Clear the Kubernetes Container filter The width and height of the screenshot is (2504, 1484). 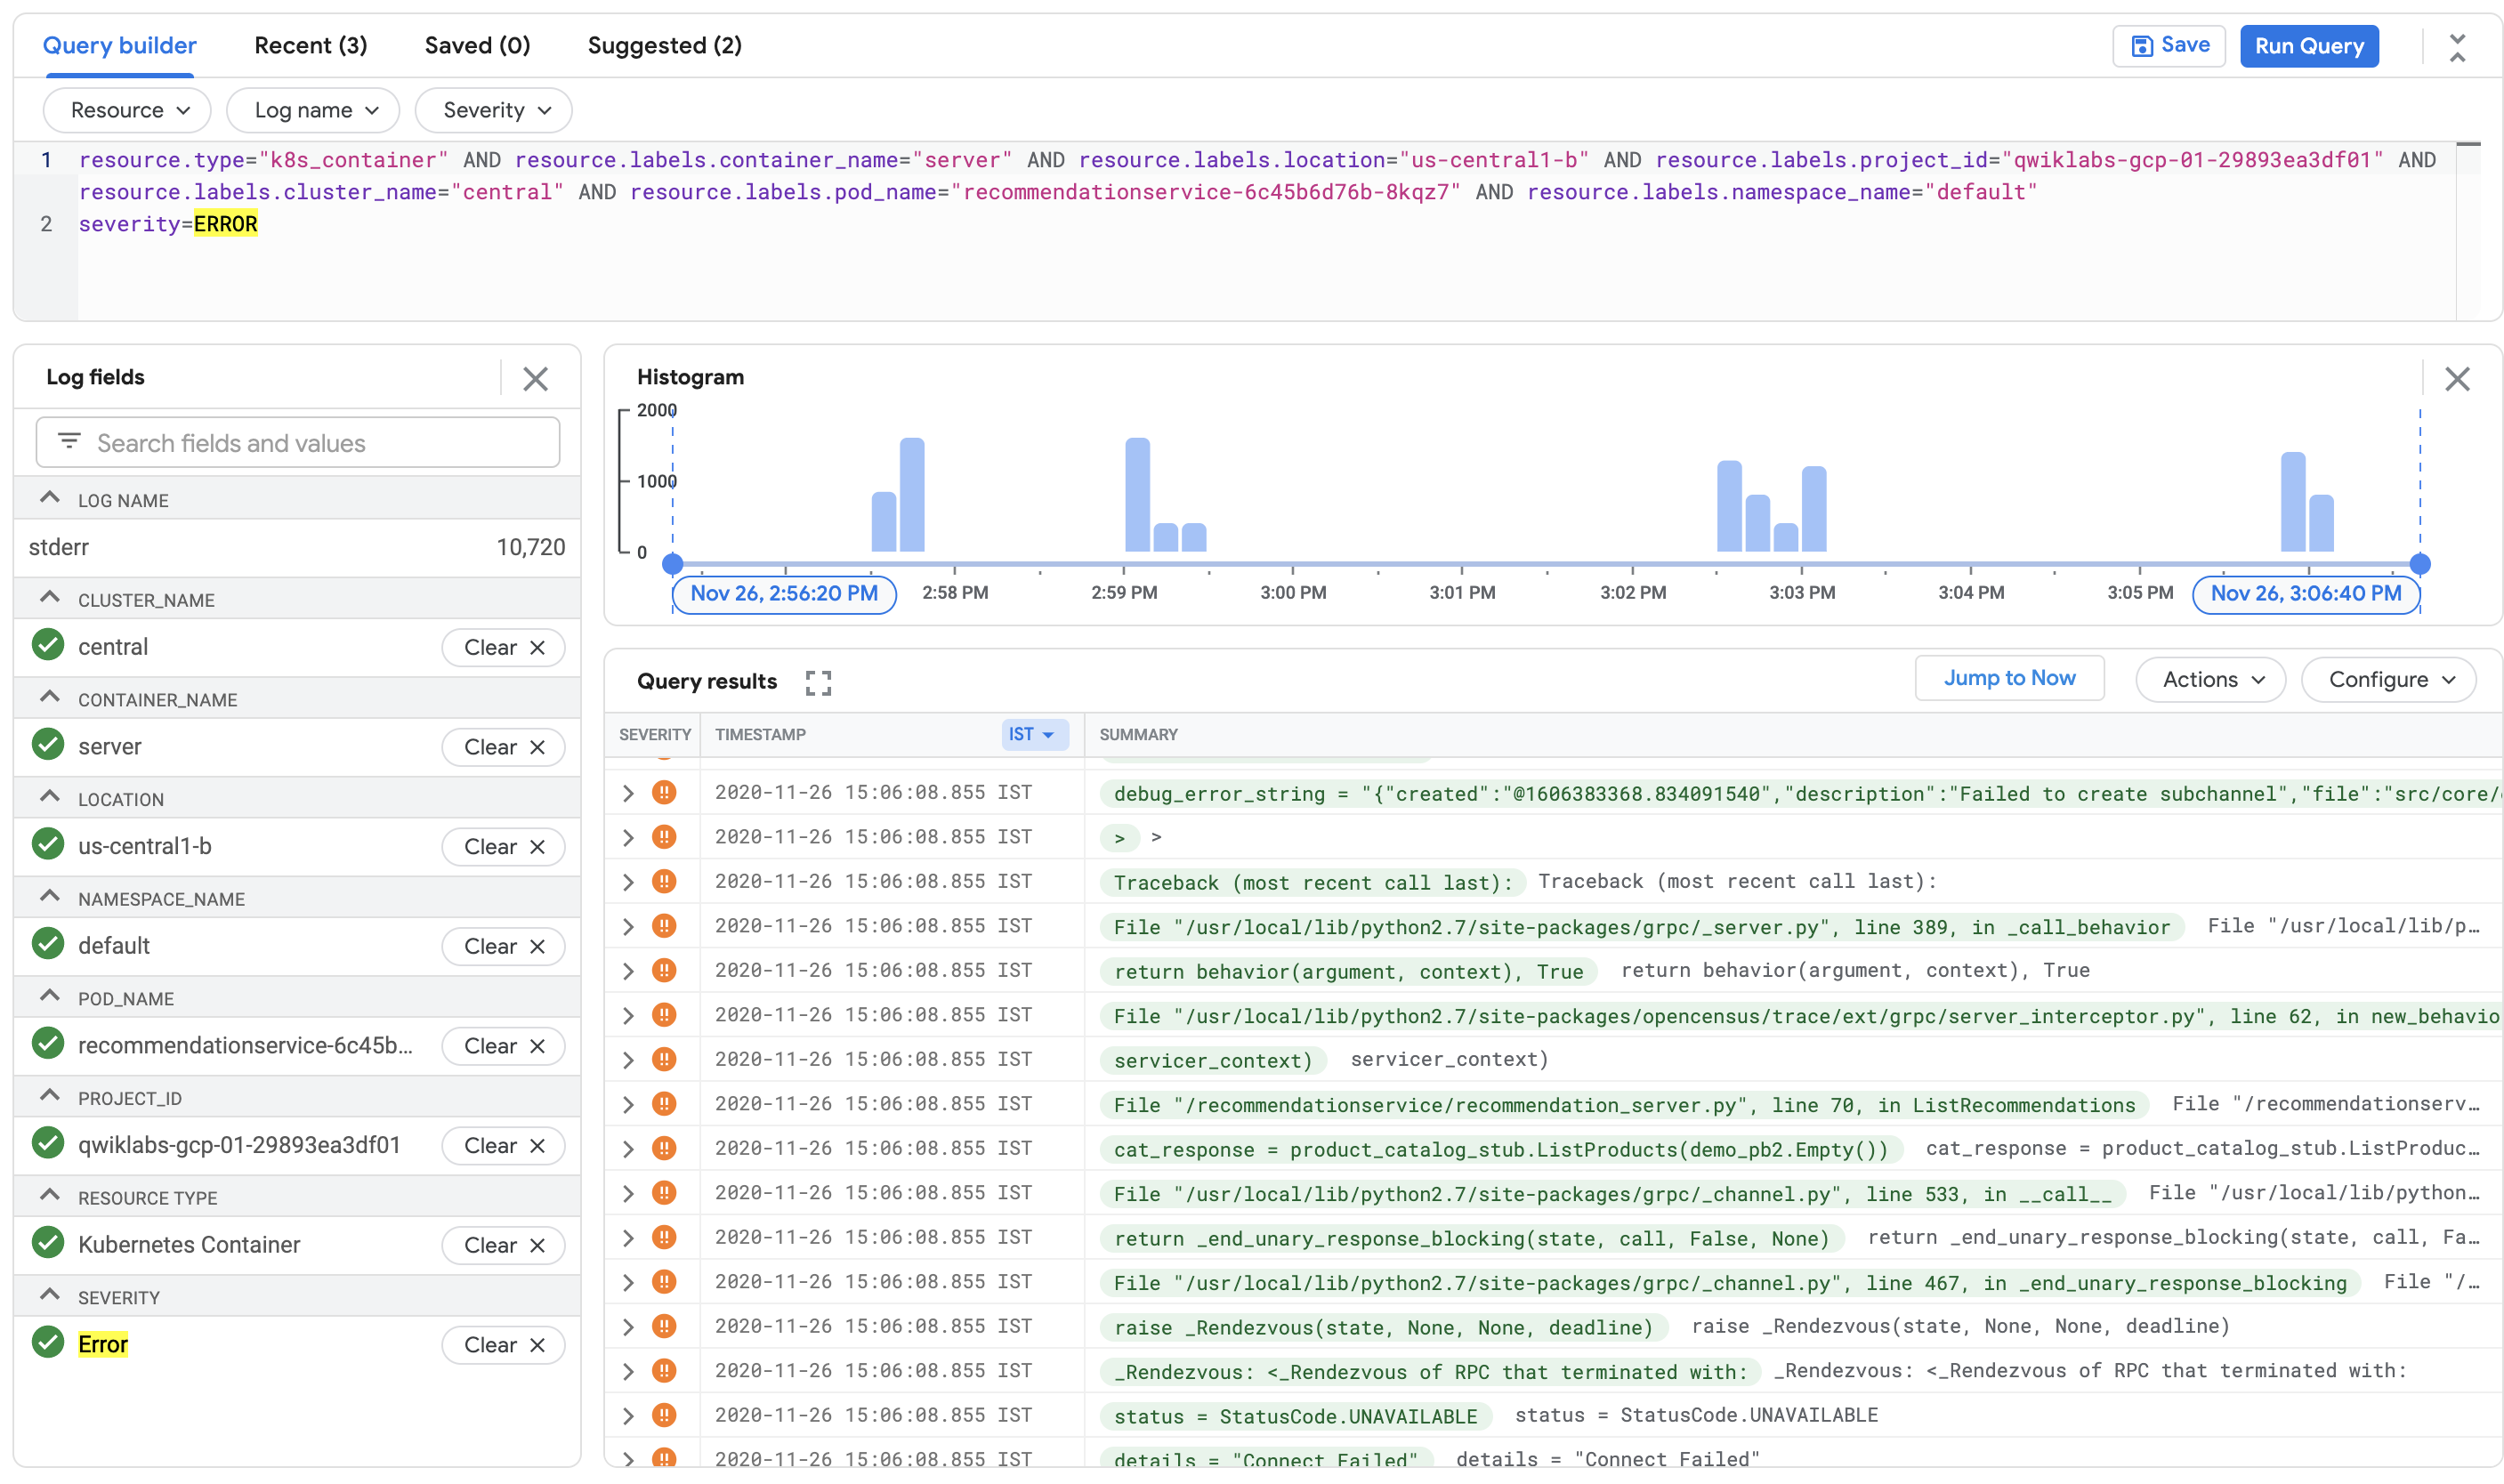click(x=503, y=1245)
